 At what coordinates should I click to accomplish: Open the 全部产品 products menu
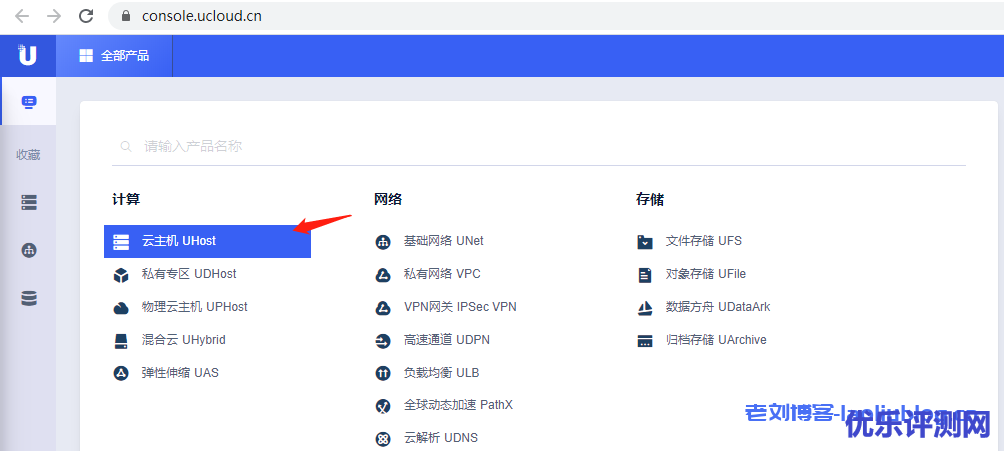coord(114,56)
